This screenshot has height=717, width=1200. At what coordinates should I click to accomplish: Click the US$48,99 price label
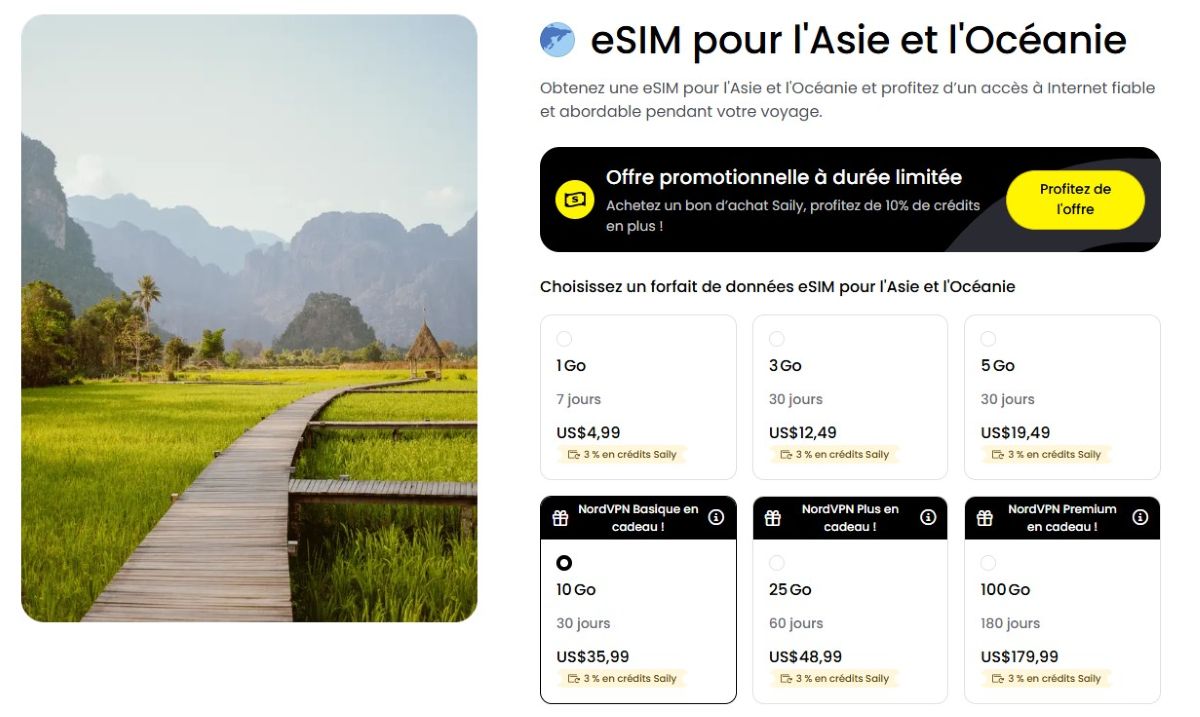point(804,656)
